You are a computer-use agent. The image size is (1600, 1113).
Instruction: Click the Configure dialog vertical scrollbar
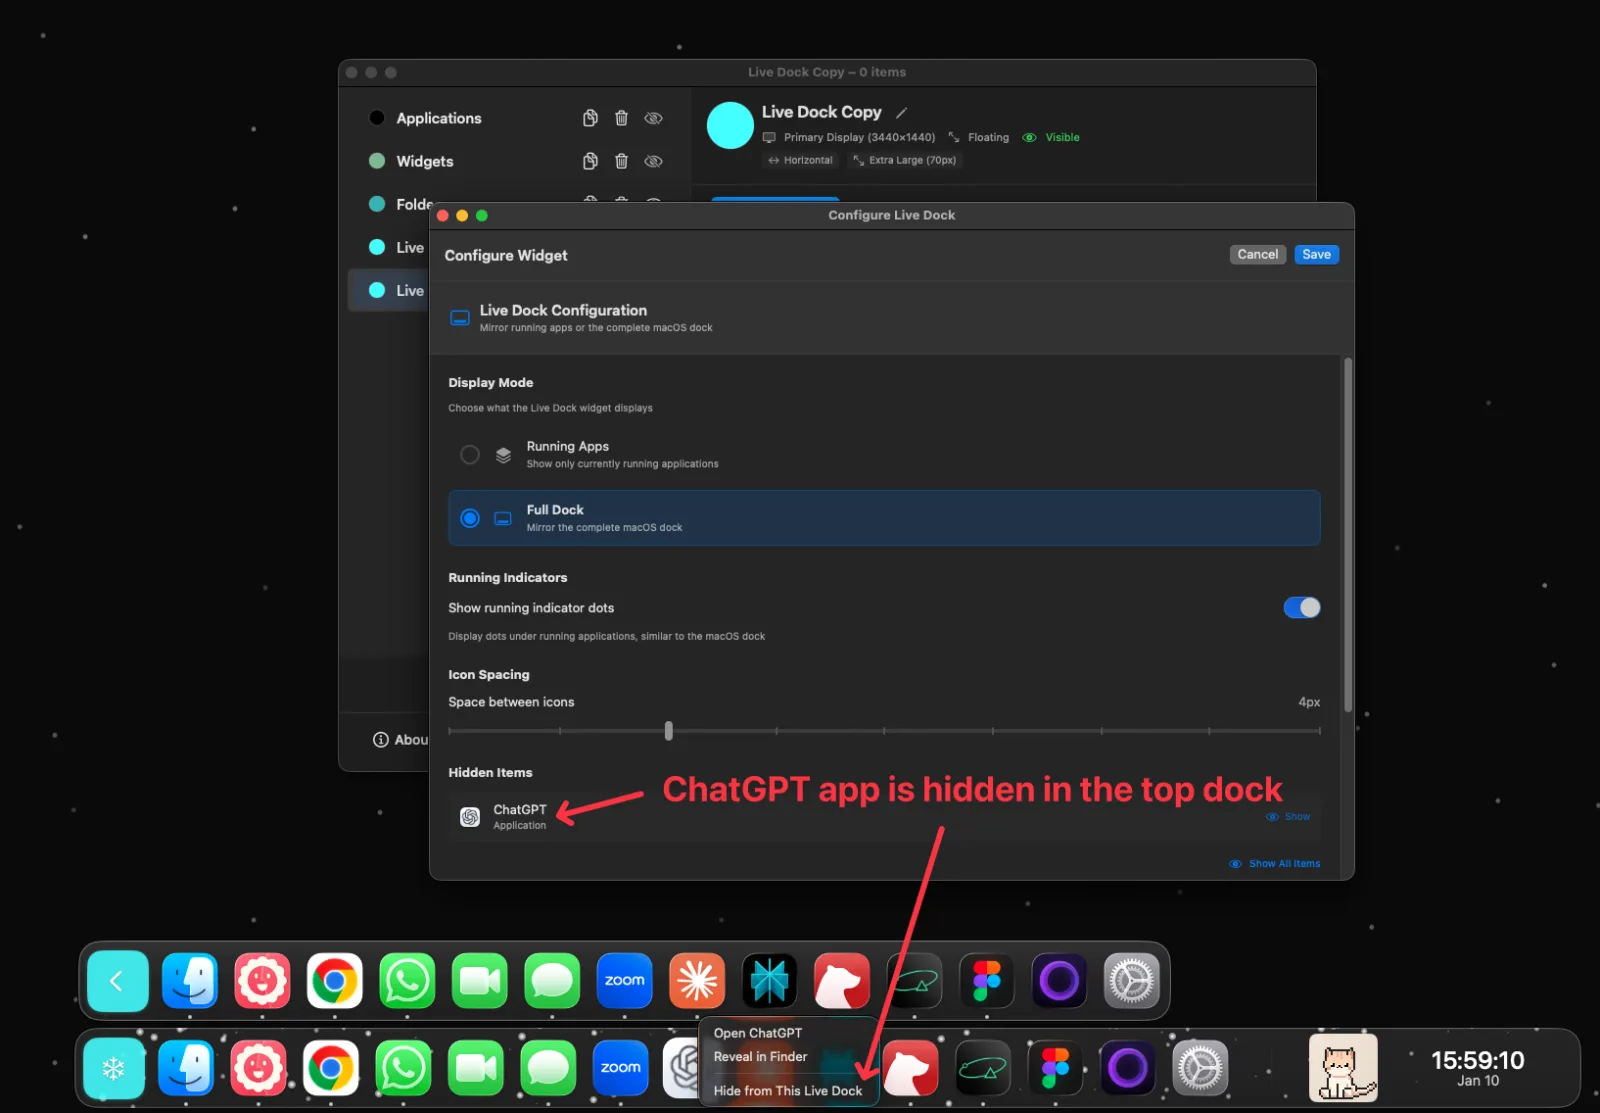1348,535
